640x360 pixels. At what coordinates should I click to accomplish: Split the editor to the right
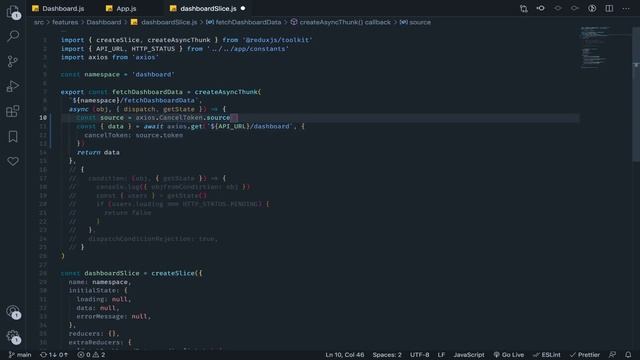pyautogui.click(x=609, y=8)
